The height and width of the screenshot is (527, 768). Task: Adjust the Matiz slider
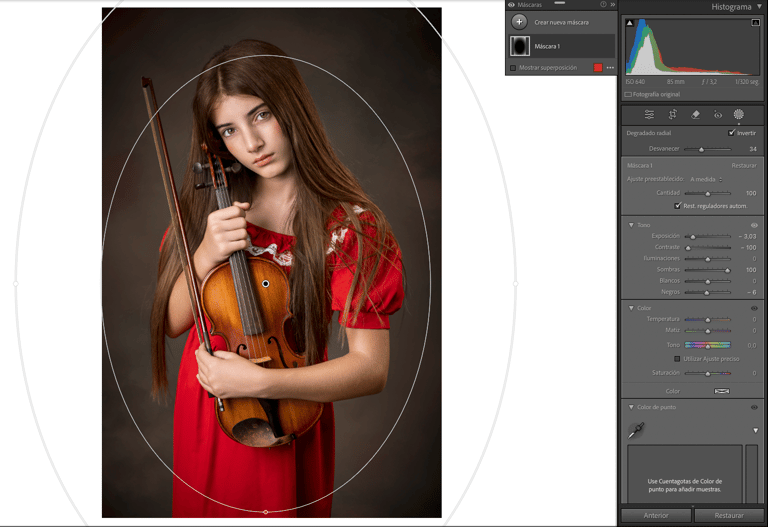(x=707, y=331)
